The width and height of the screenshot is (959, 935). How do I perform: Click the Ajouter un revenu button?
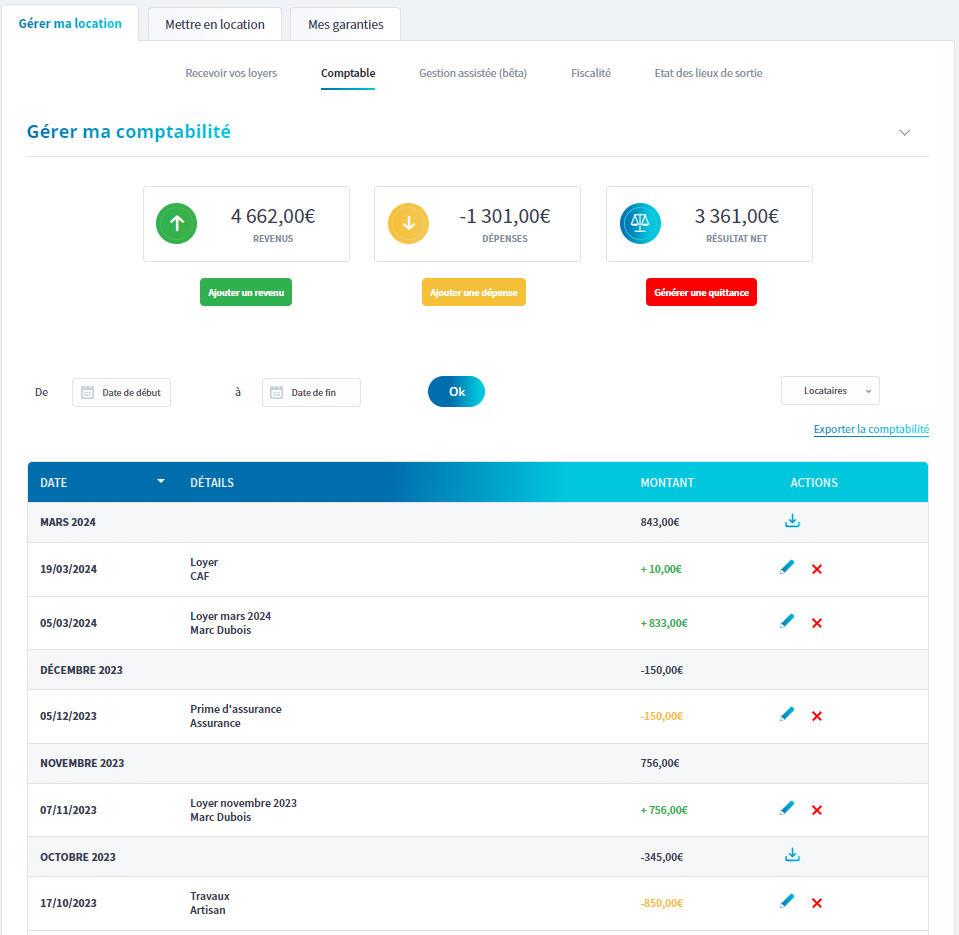(246, 292)
